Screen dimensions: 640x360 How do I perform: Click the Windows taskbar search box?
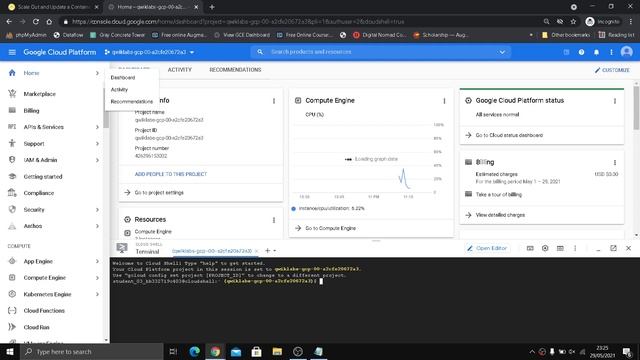(x=91, y=351)
